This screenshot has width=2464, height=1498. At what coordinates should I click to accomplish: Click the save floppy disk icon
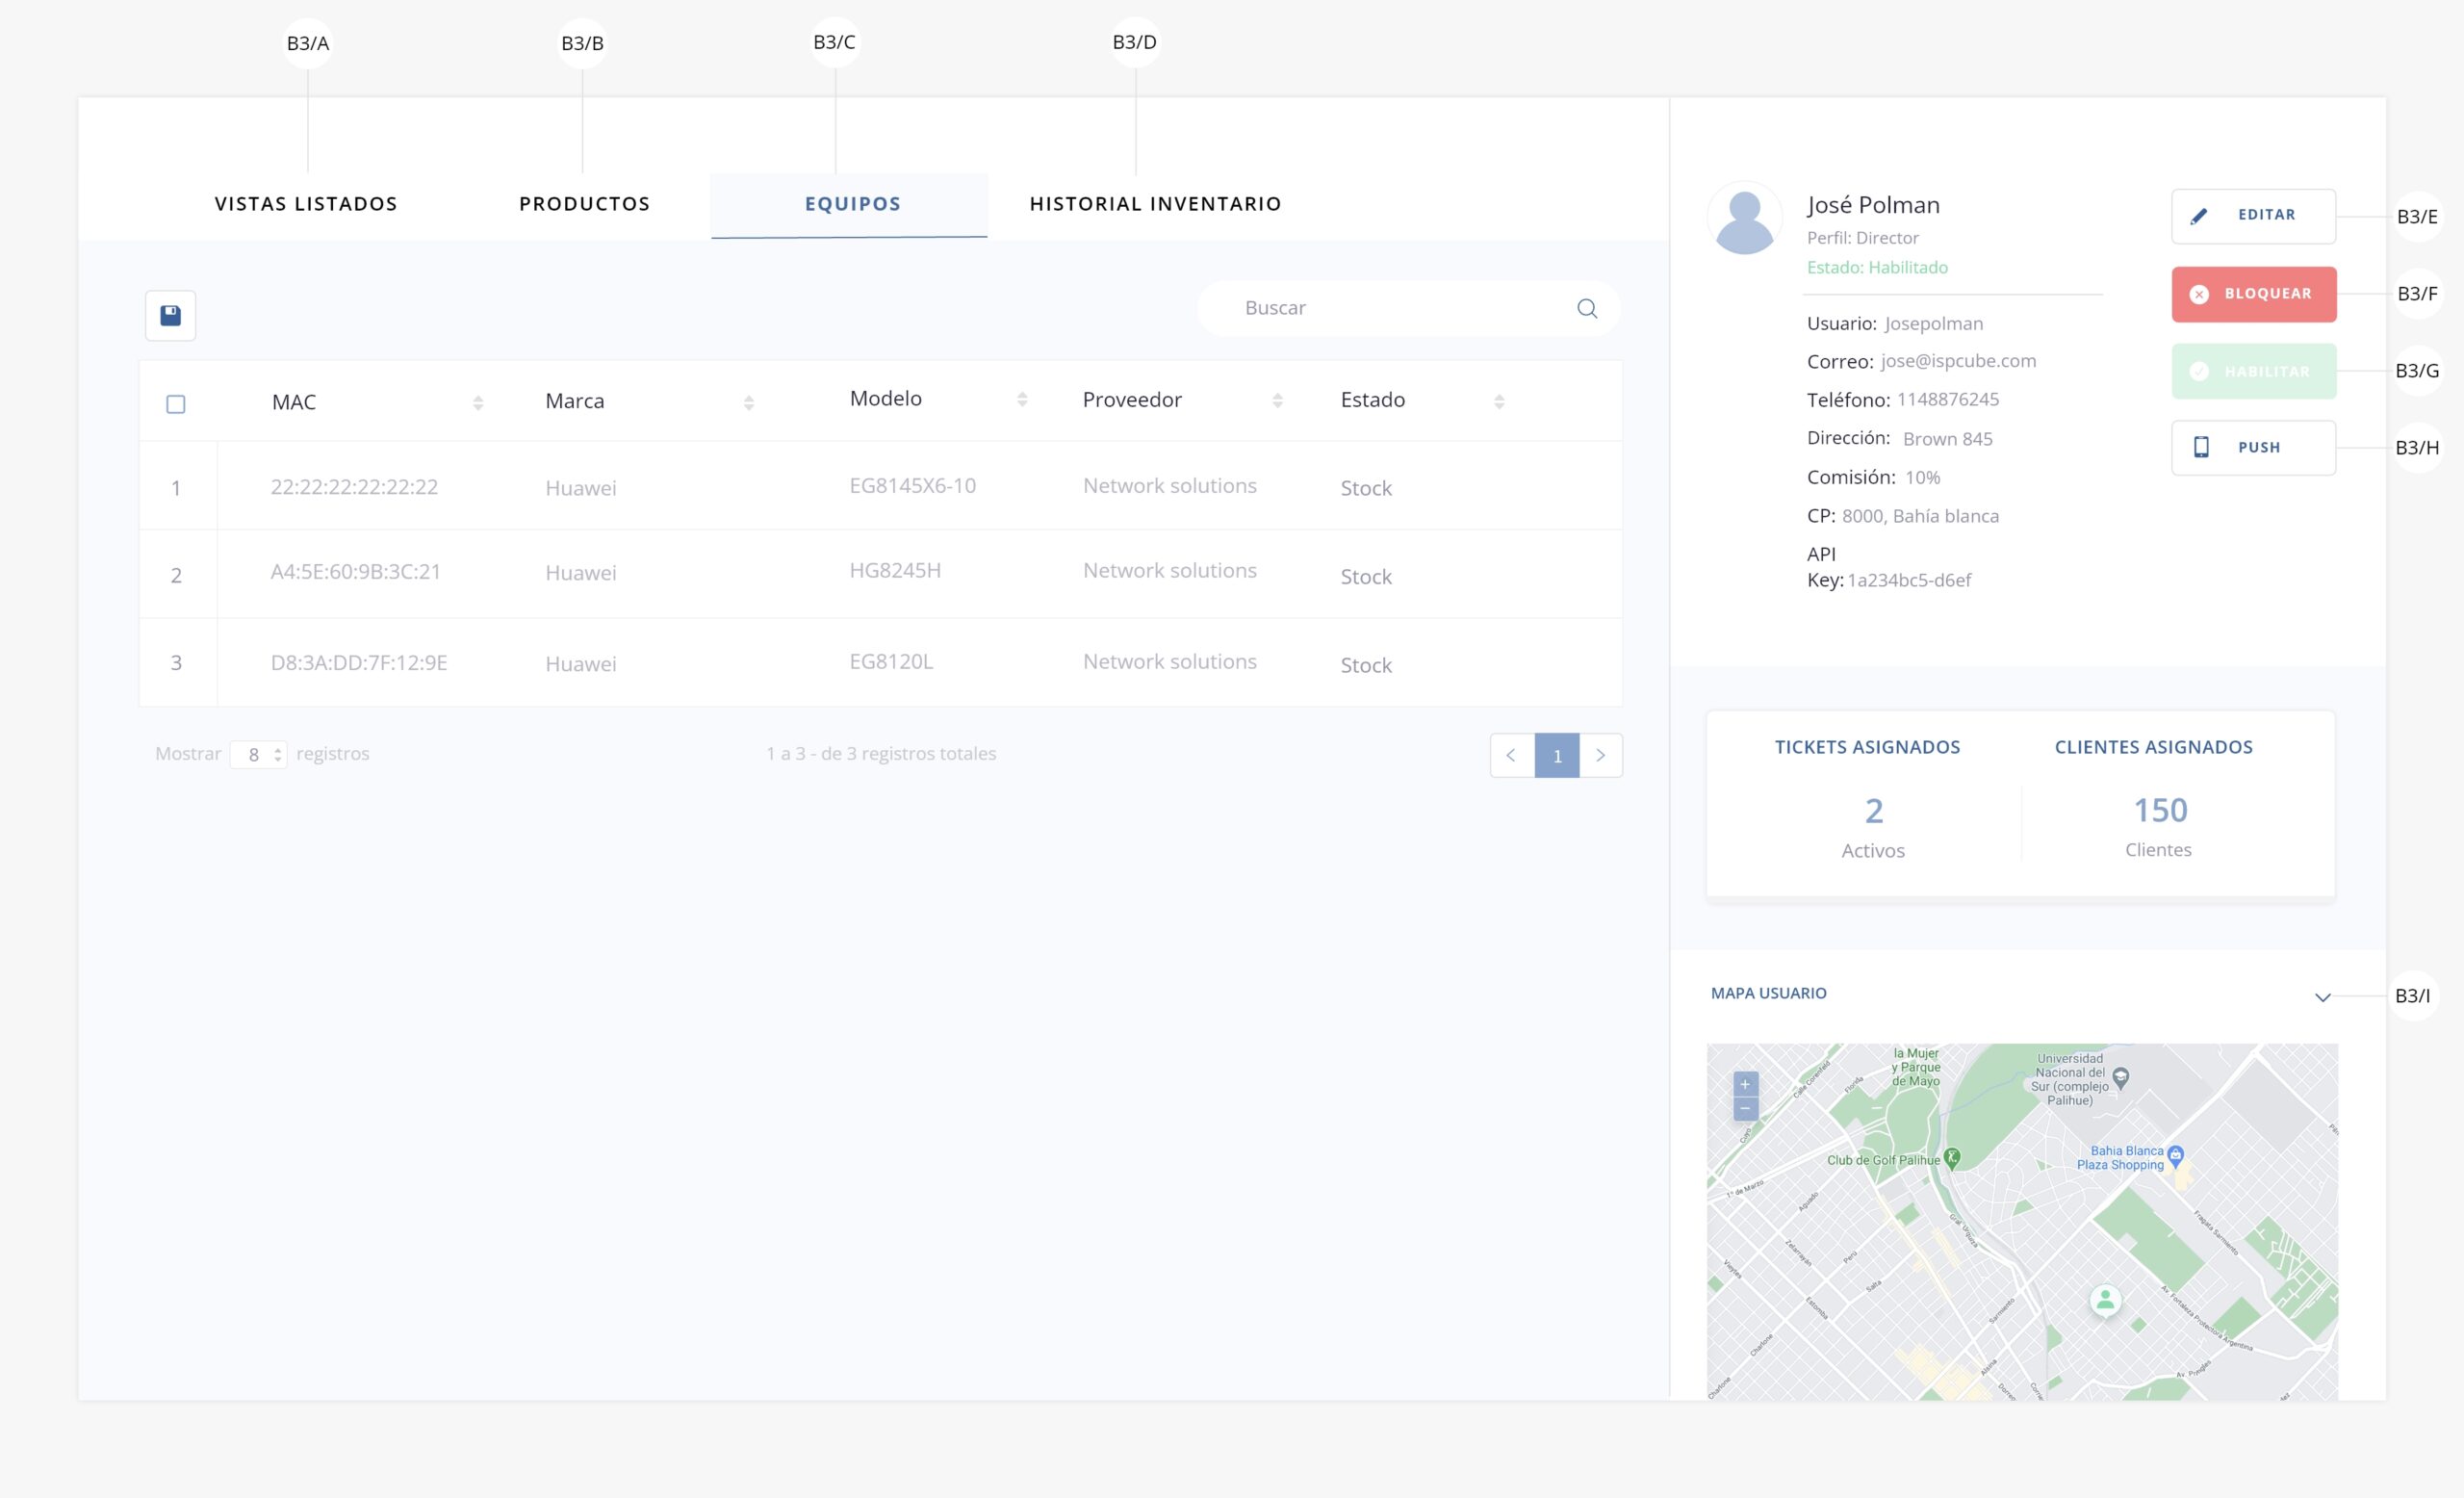click(170, 316)
